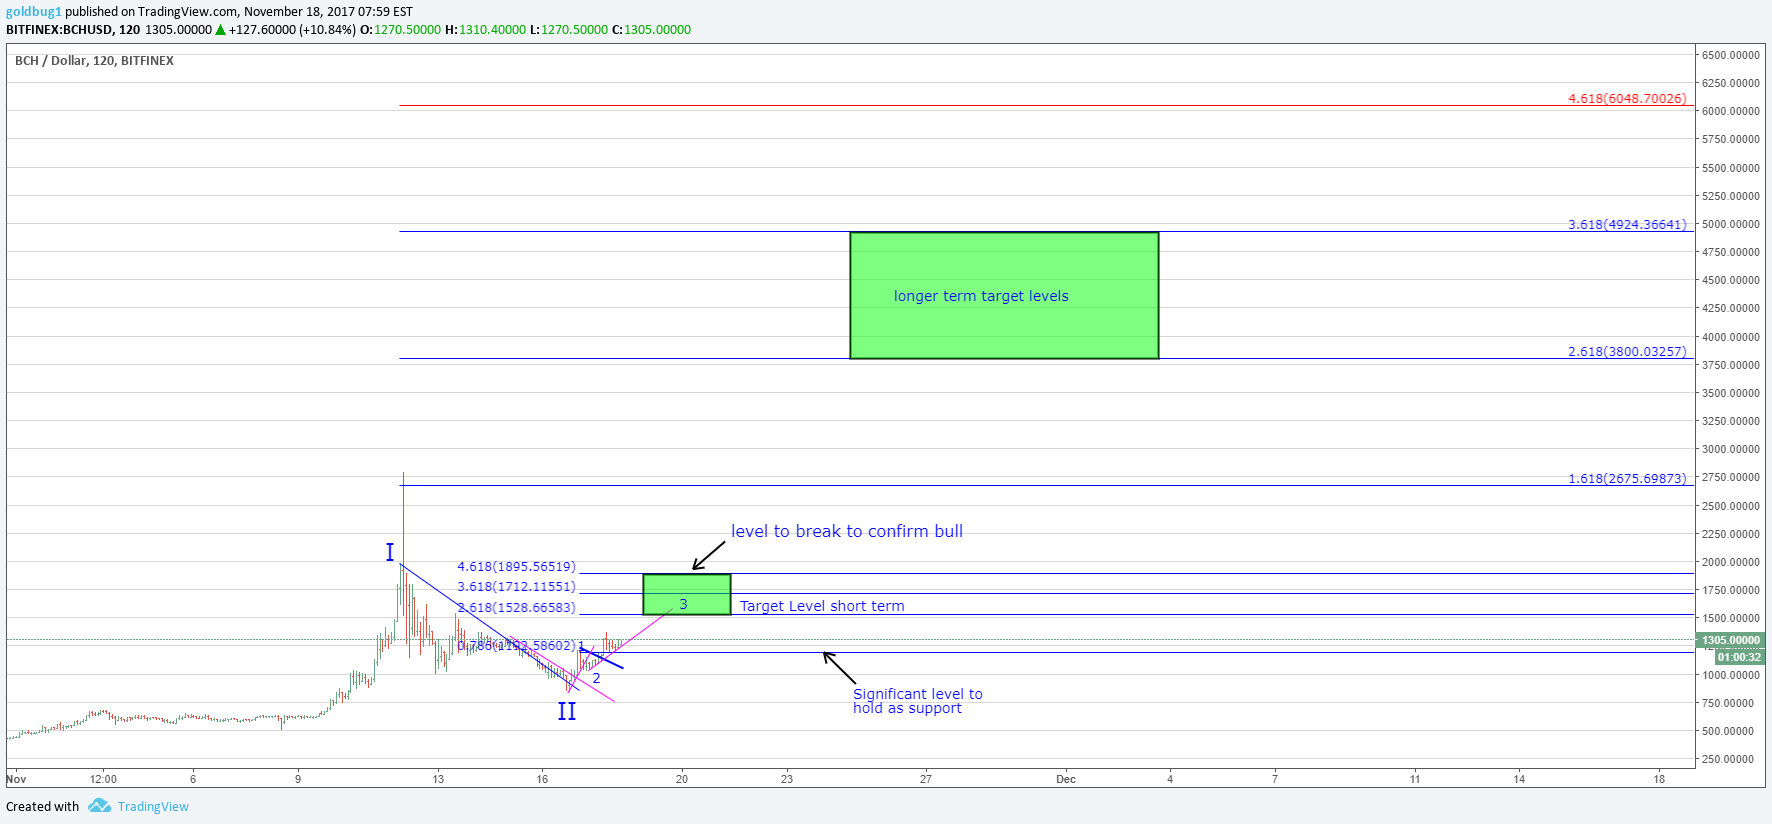Viewport: 1772px width, 824px height.
Task: Select the wave II Roman numeral label
Action: pos(567,711)
